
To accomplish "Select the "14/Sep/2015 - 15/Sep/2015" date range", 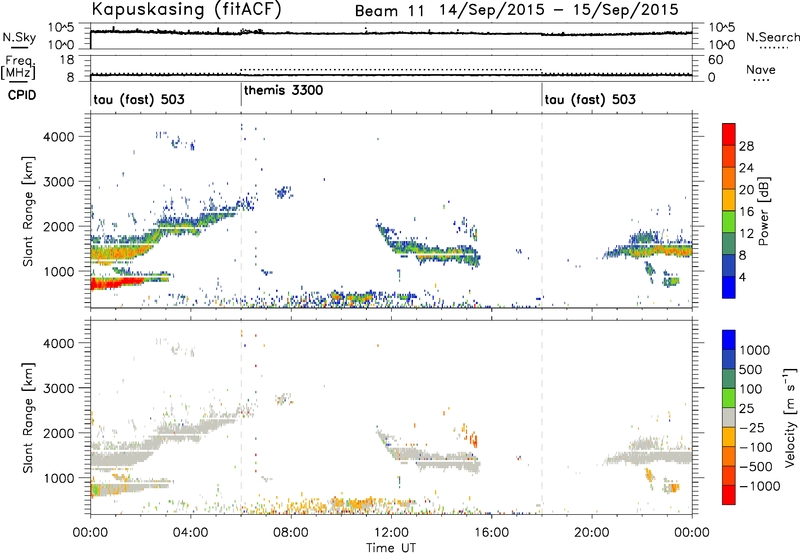I will [559, 10].
